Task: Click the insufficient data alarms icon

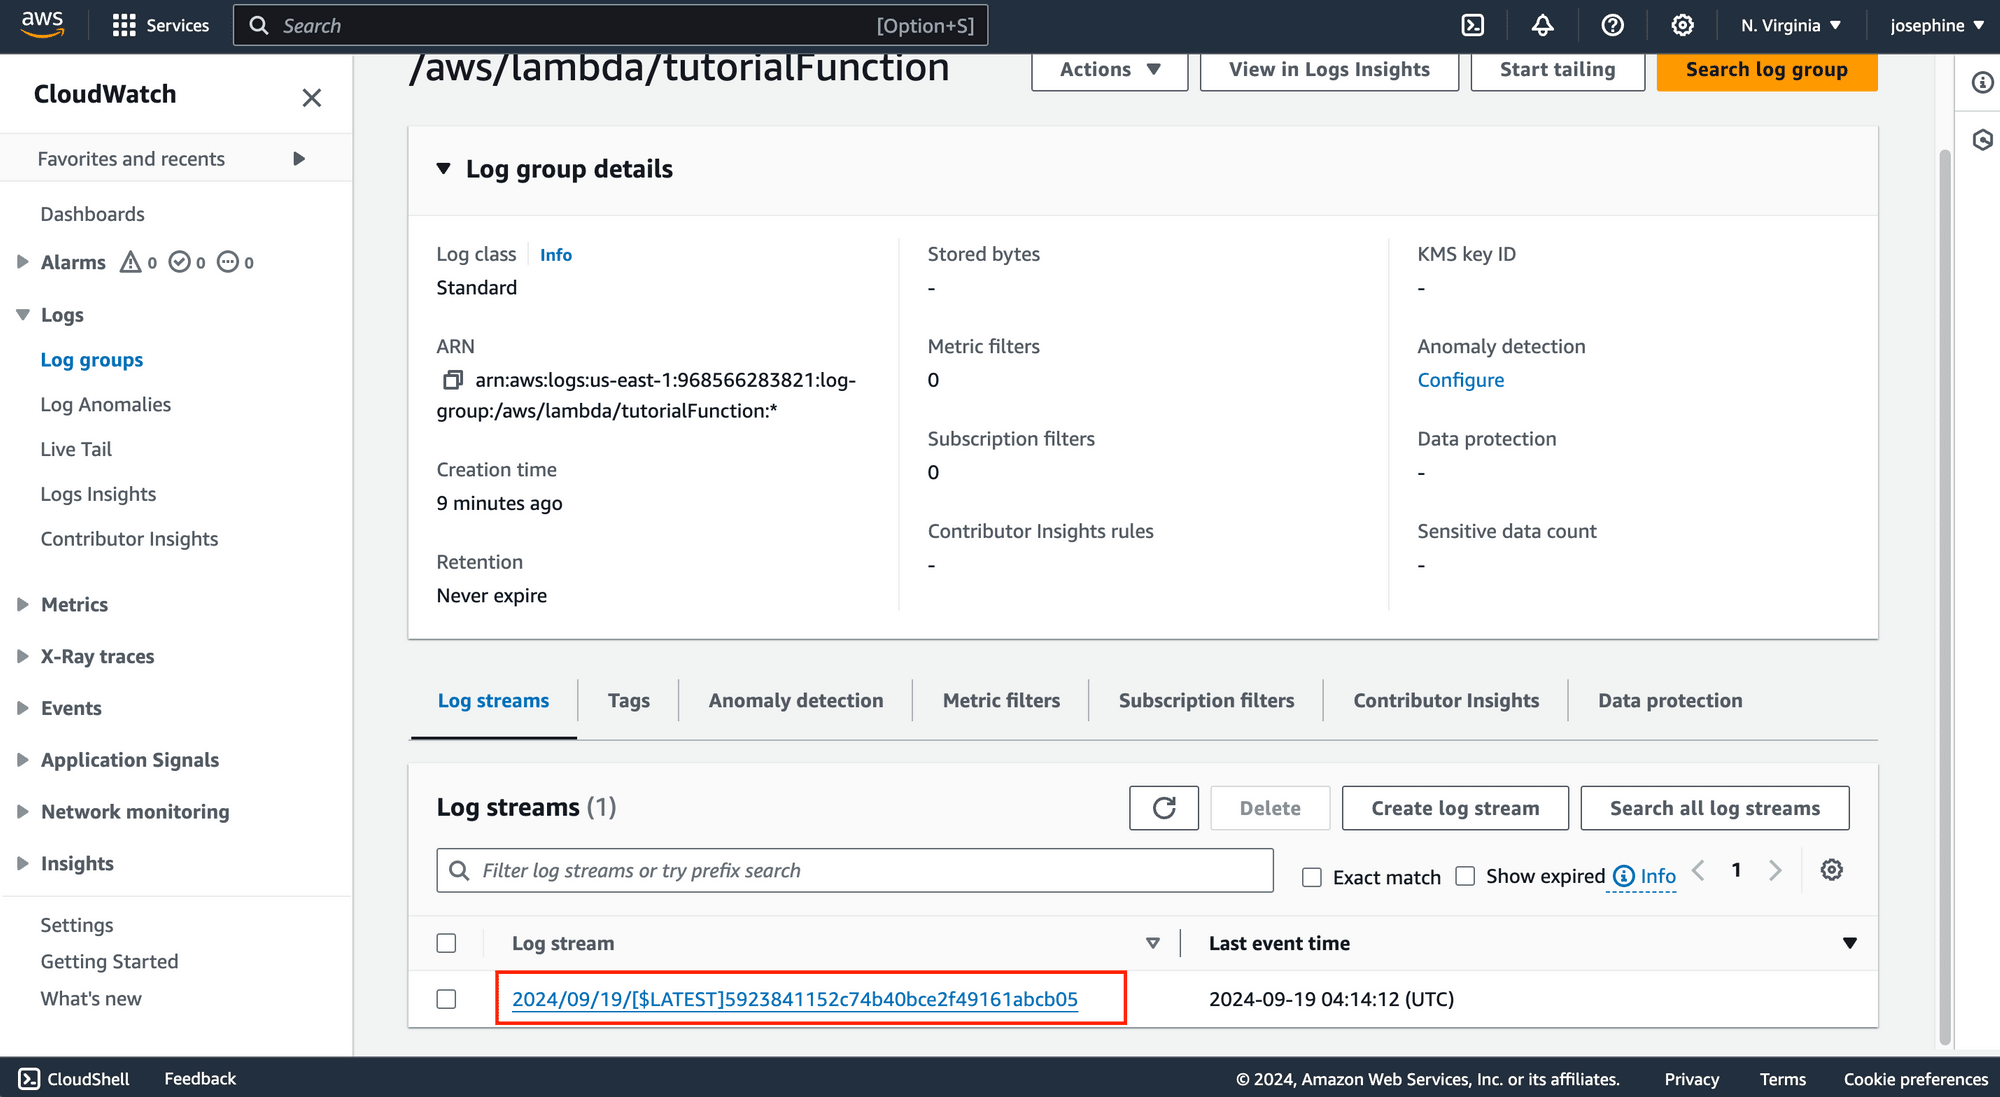Action: point(228,262)
